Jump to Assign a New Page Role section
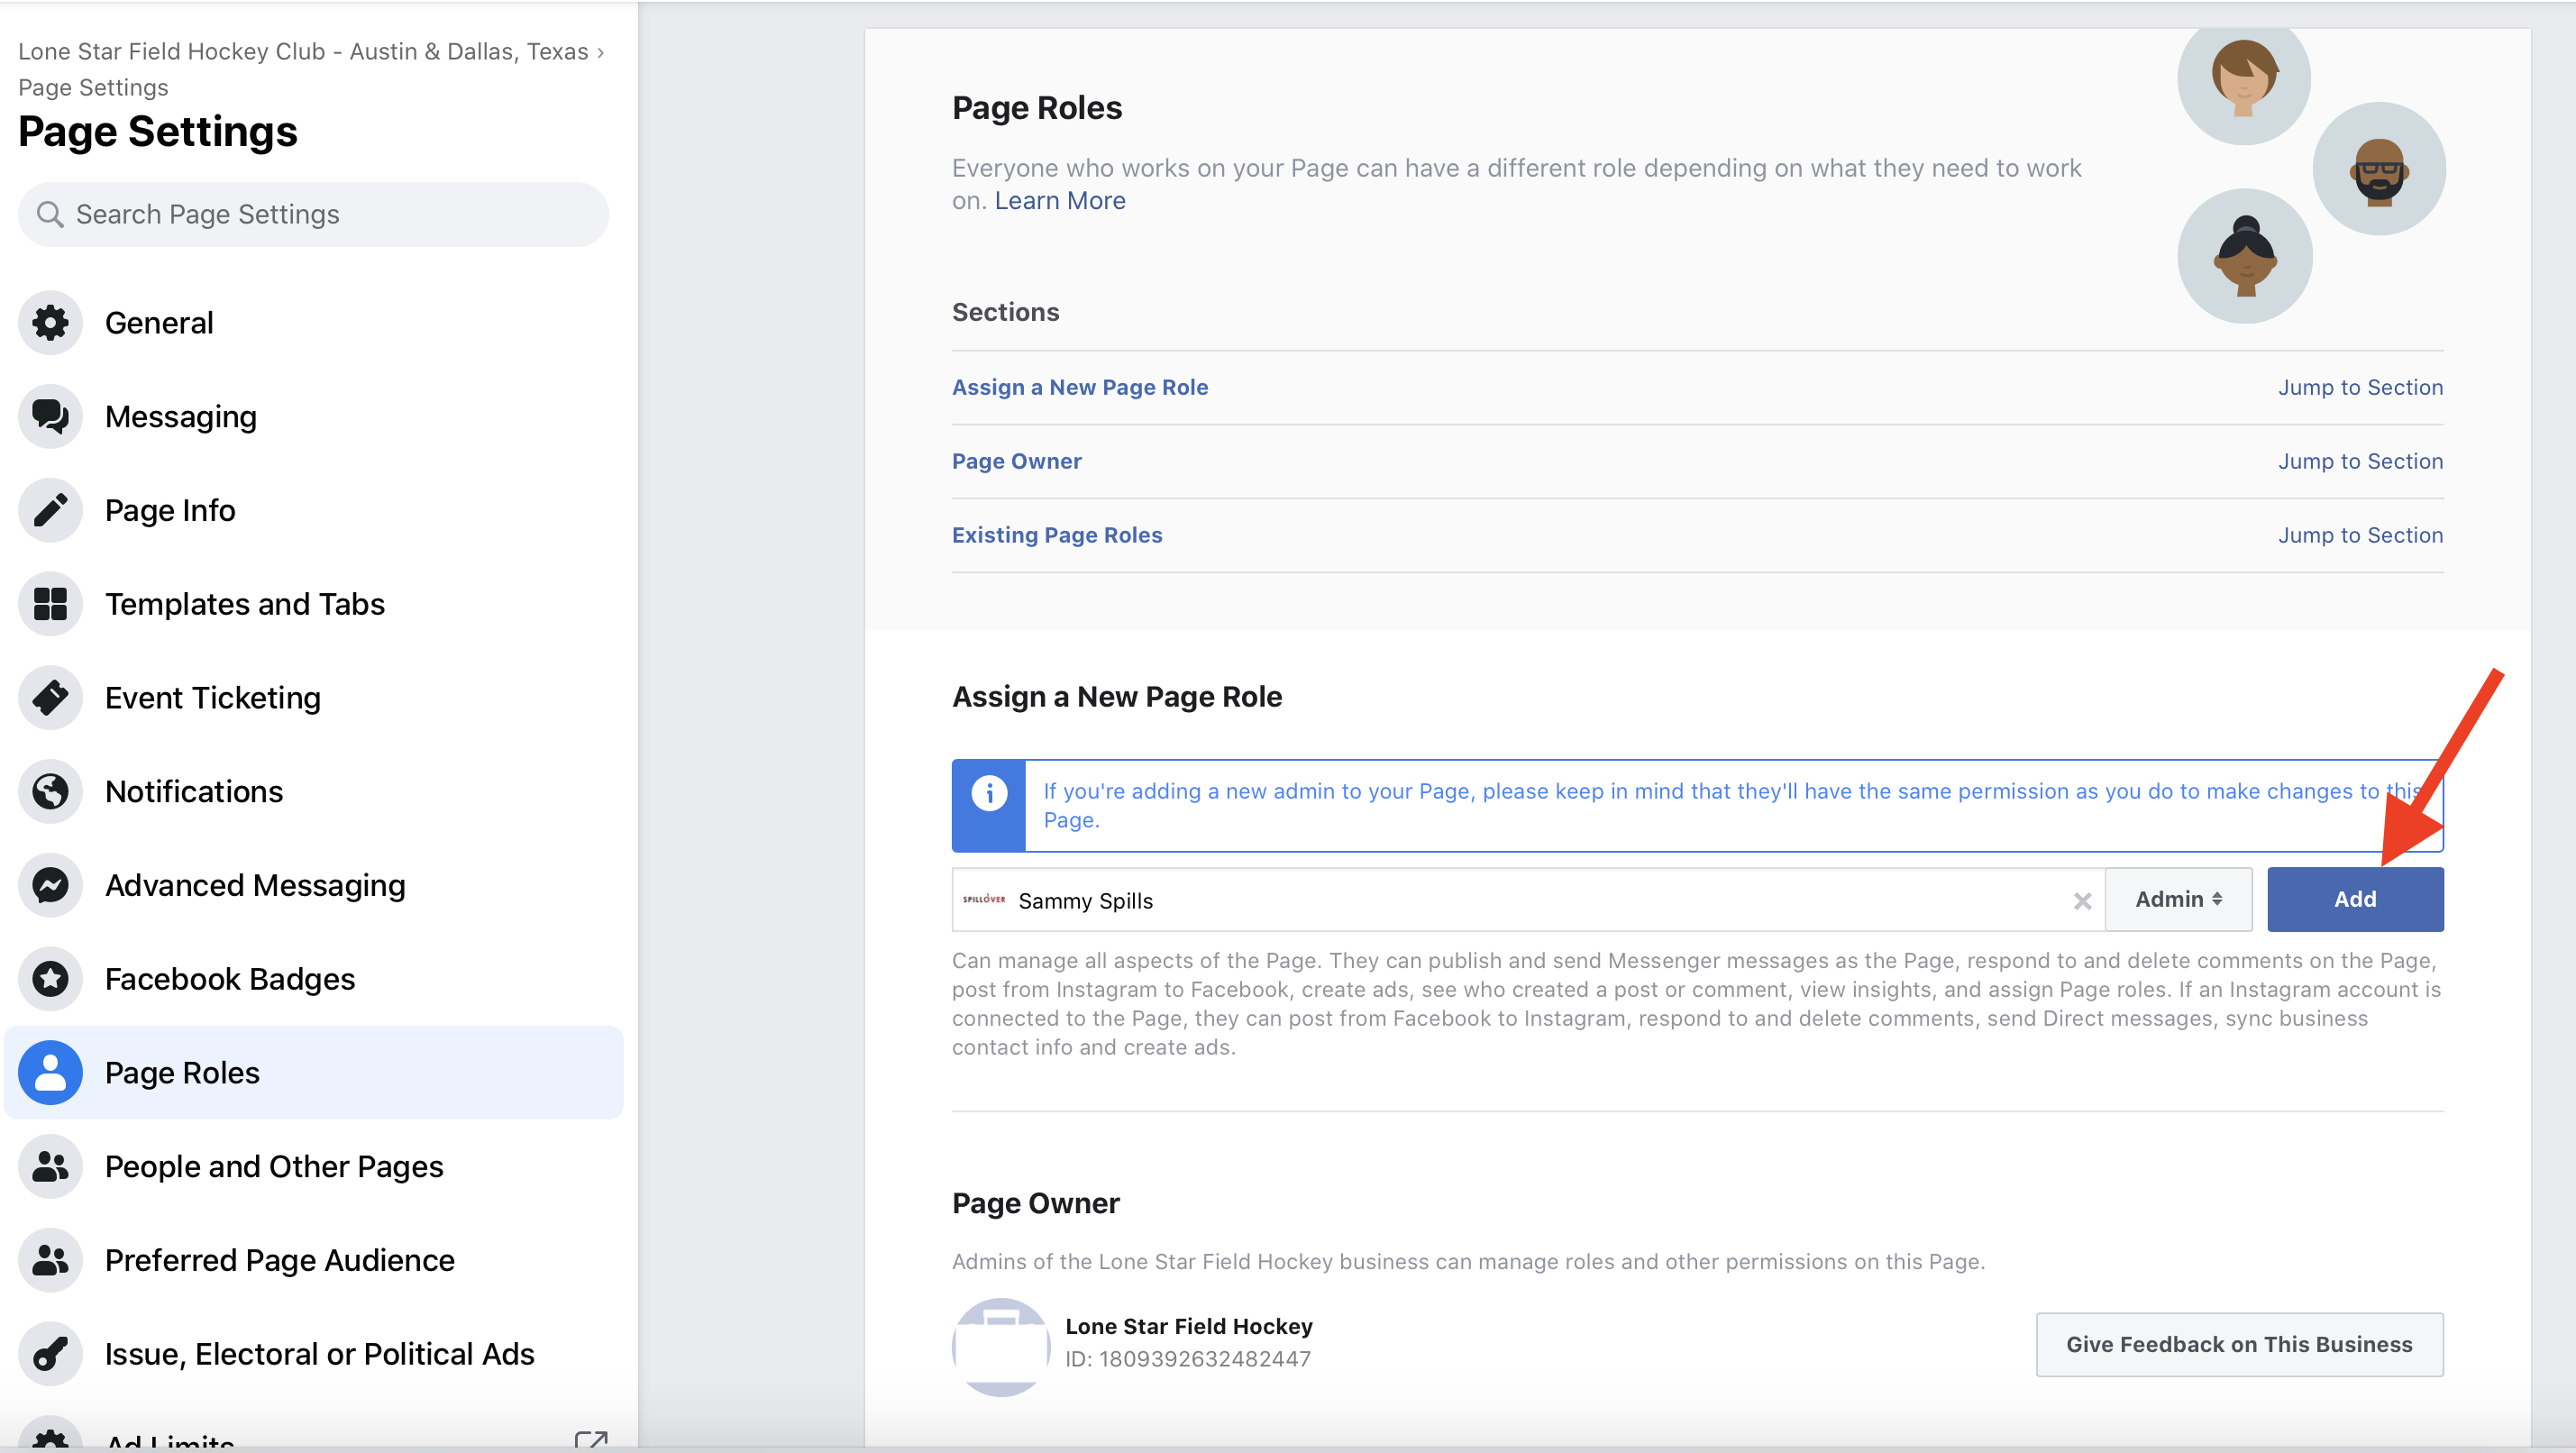The width and height of the screenshot is (2576, 1453). (x=1079, y=387)
